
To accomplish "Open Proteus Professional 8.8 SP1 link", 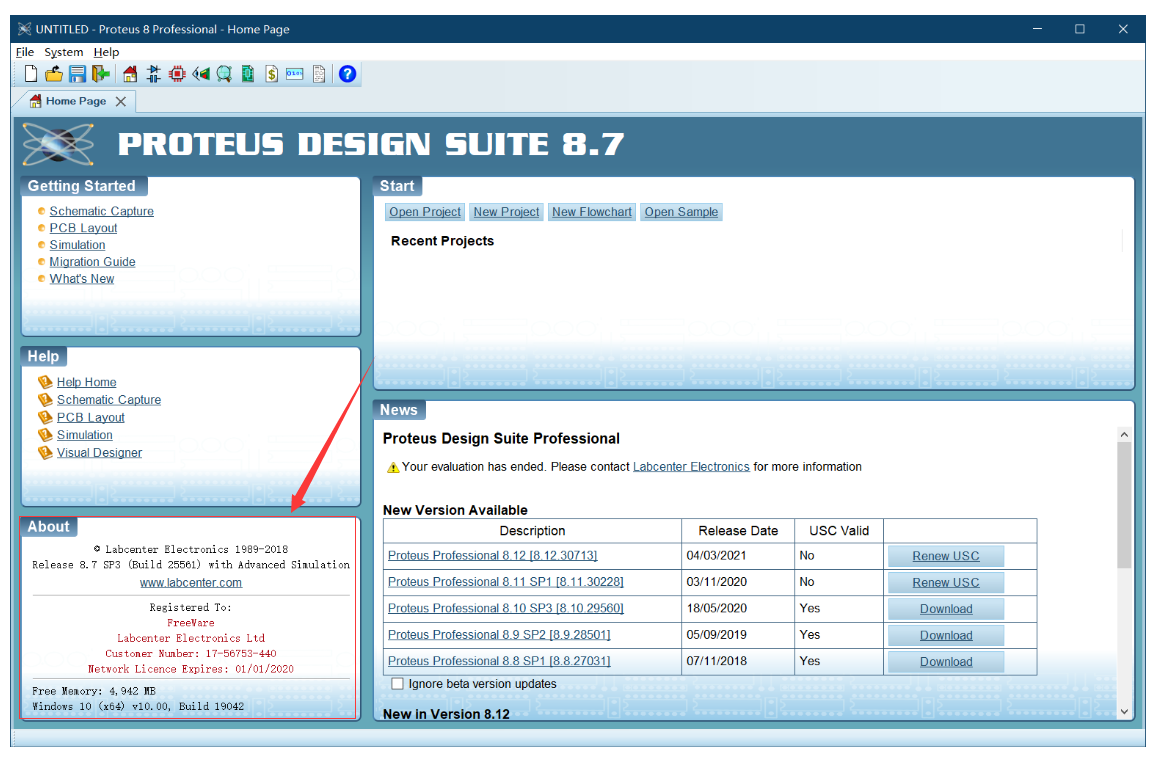I will tap(499, 661).
